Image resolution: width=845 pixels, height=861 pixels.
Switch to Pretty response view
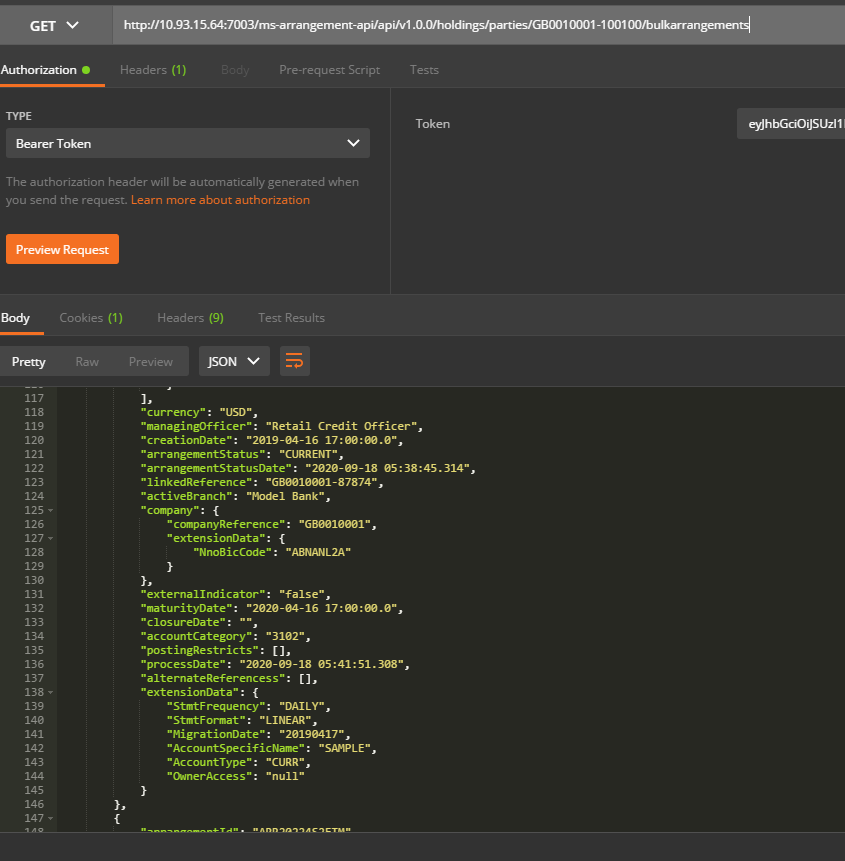pos(29,362)
